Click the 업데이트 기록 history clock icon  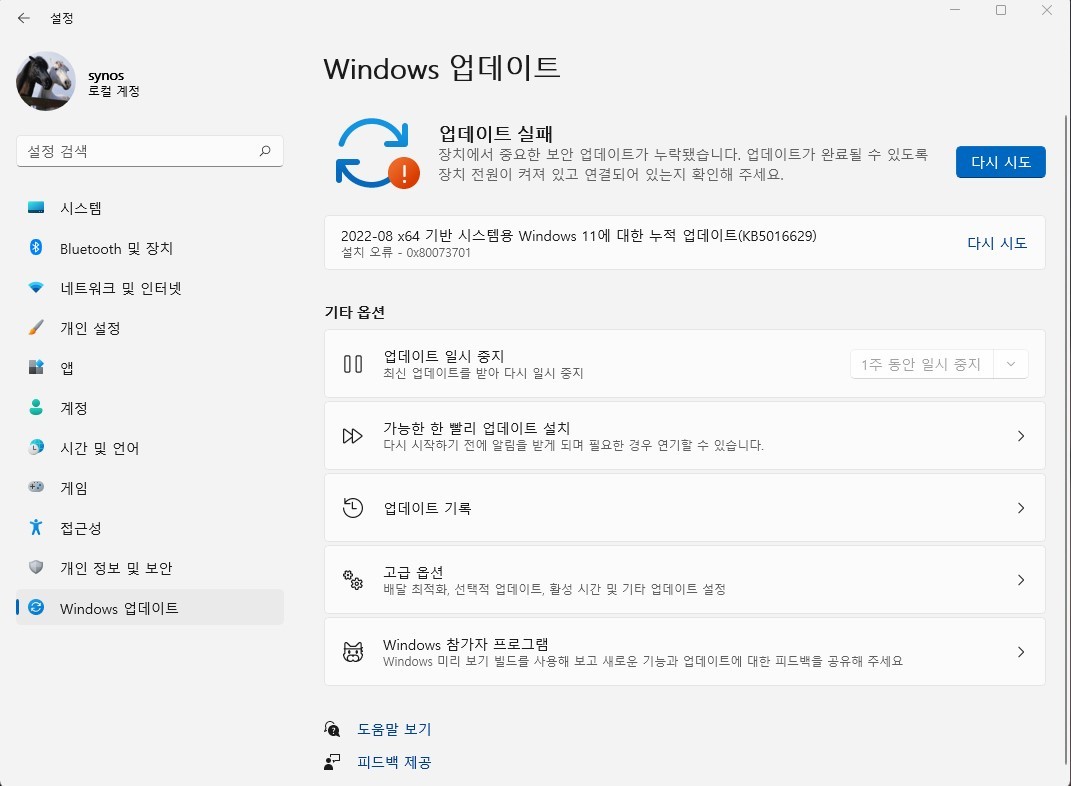(x=352, y=507)
